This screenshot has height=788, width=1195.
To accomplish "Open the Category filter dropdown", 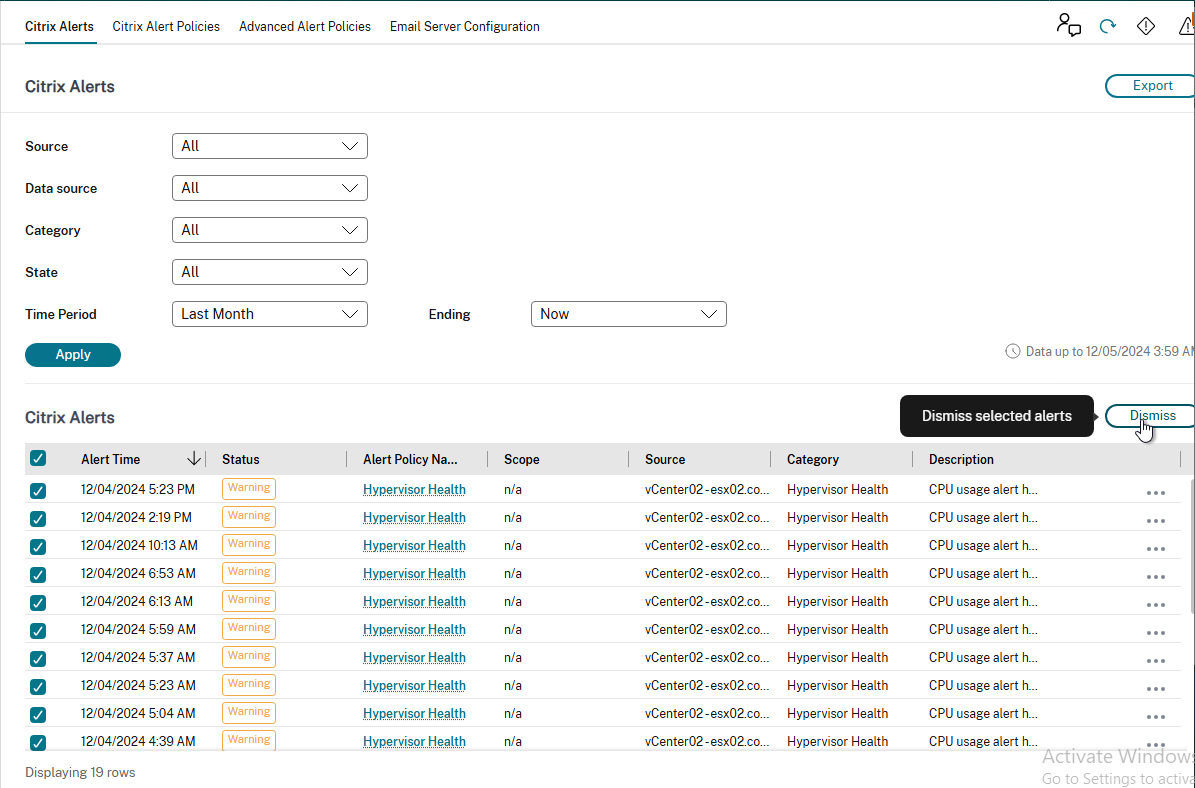I will pos(270,230).
